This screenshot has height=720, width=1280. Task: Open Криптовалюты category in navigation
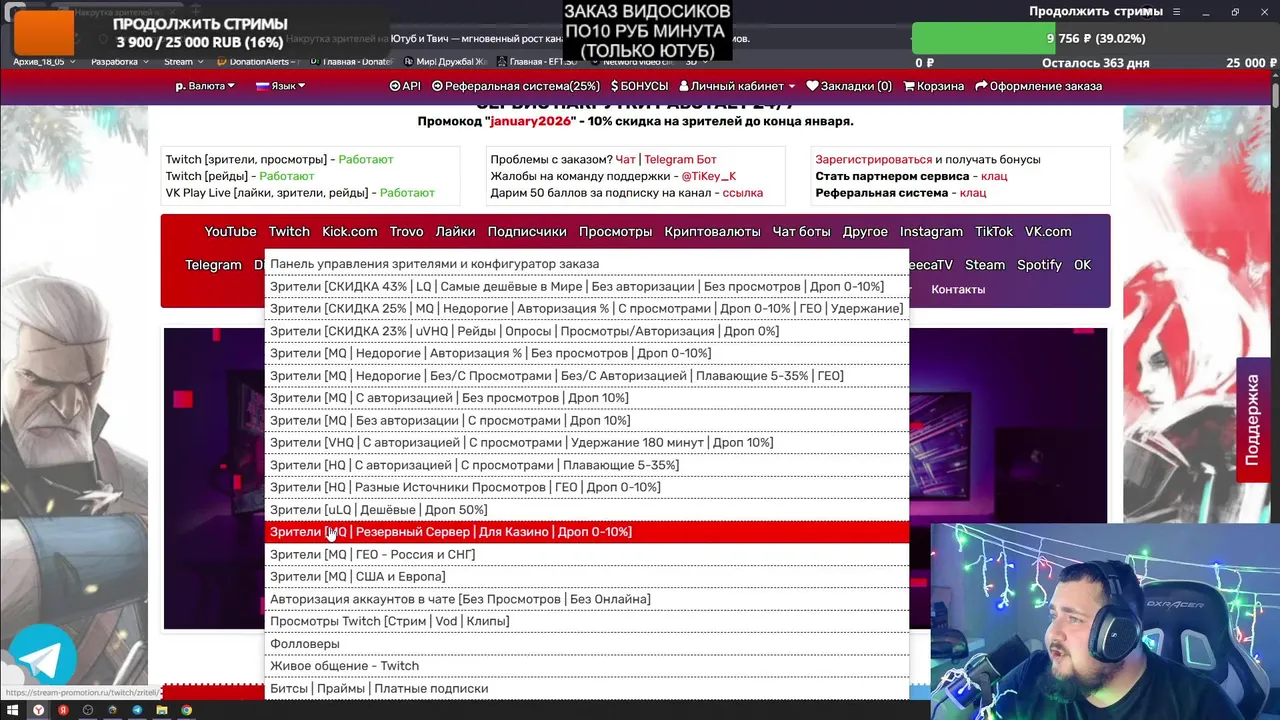point(712,231)
